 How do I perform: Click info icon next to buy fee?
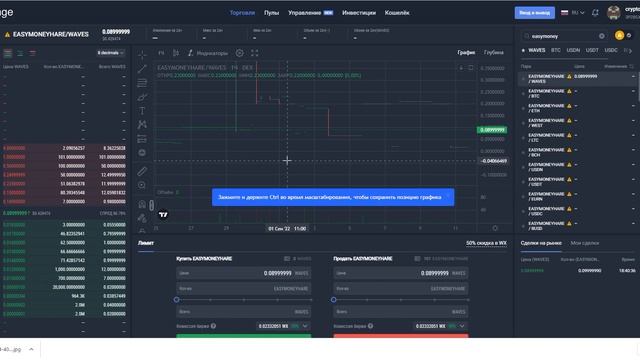coord(213,326)
